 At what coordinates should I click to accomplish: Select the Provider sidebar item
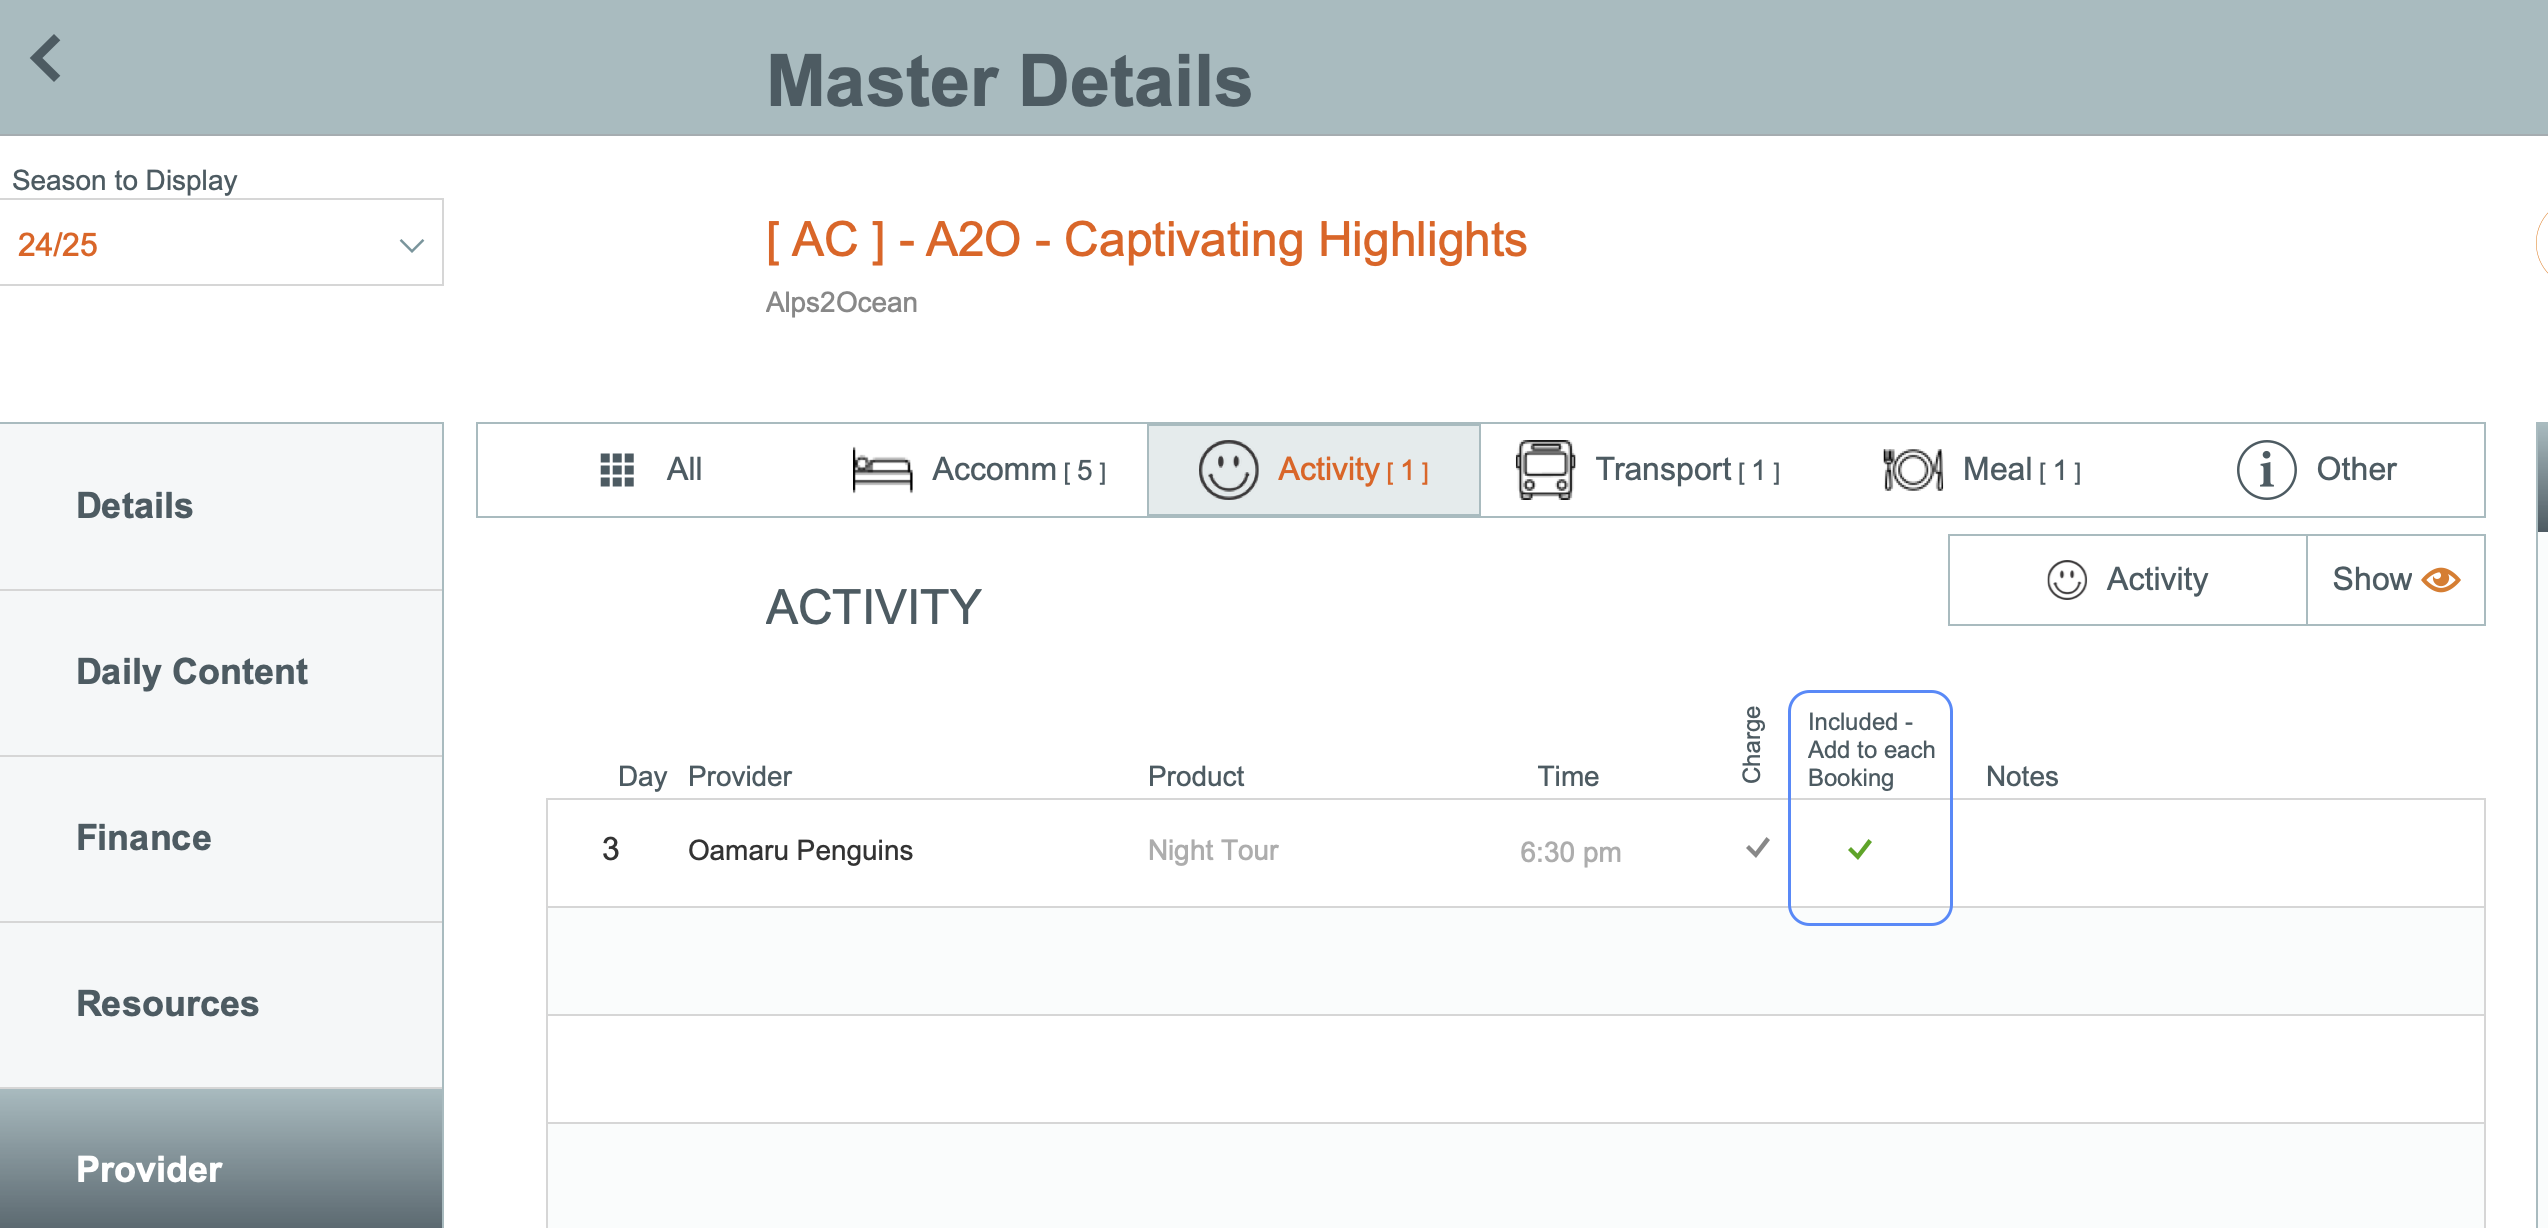(x=221, y=1160)
